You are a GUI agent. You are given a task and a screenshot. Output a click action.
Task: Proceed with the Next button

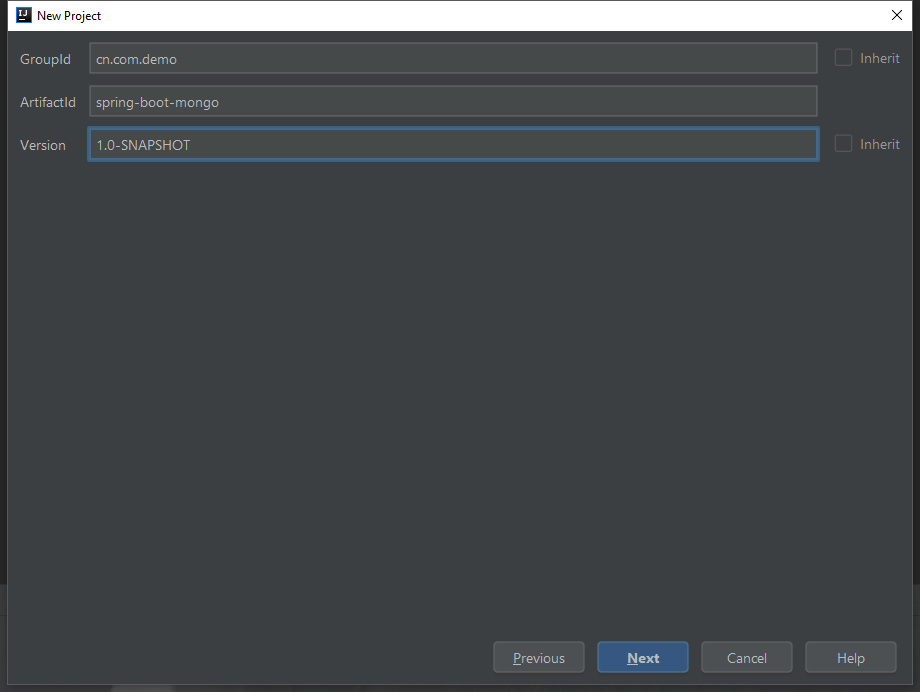pos(642,657)
